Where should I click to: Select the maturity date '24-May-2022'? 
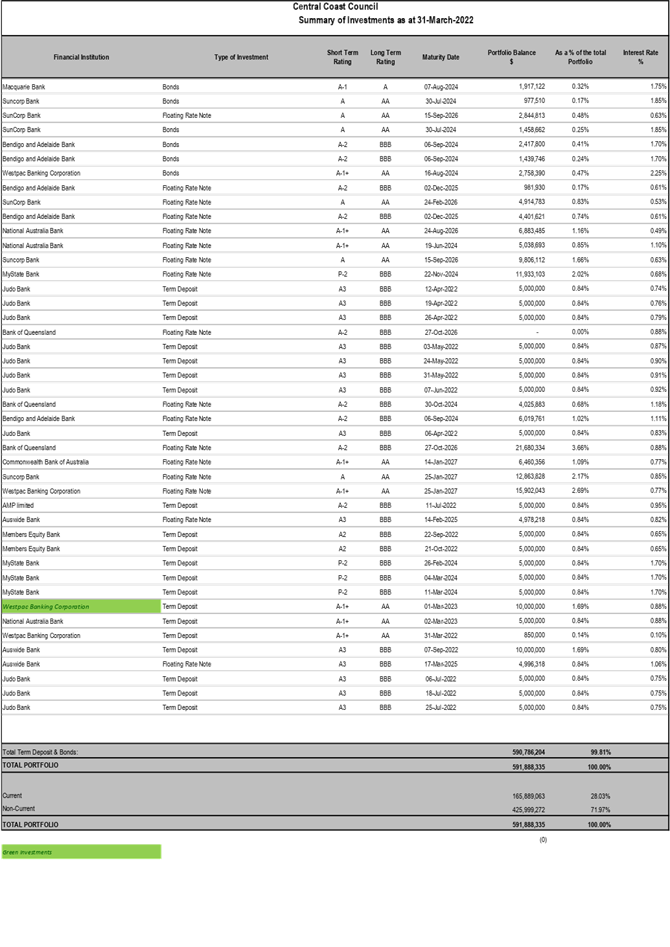pyautogui.click(x=441, y=361)
